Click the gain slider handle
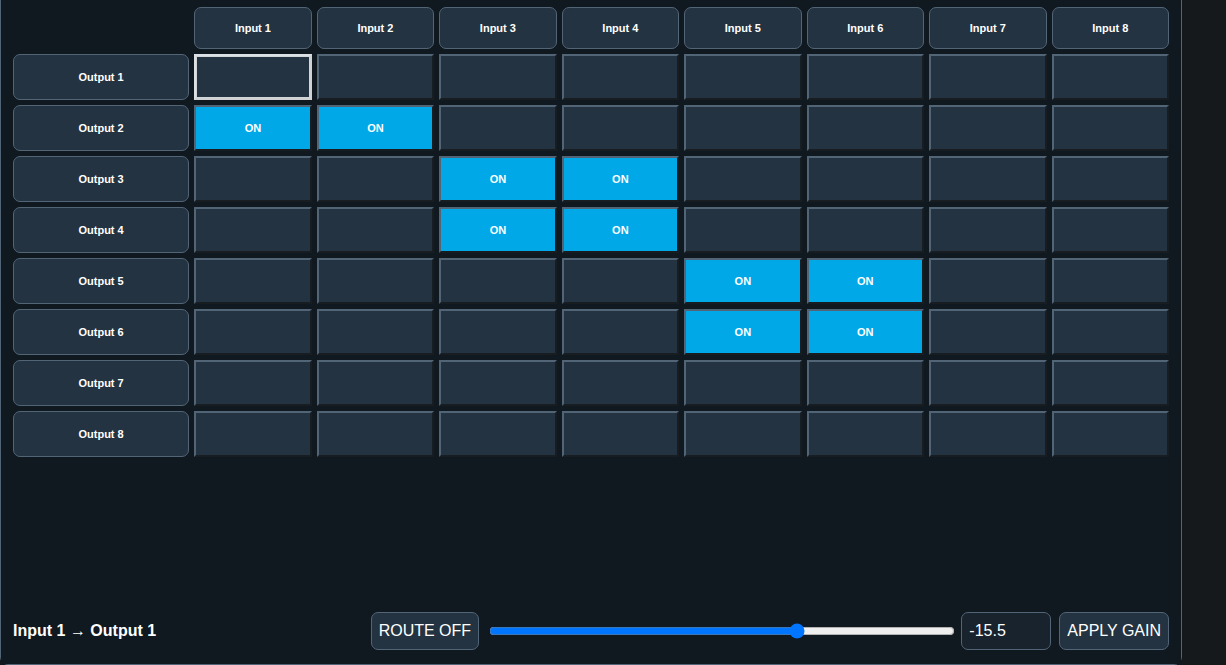Image resolution: width=1226 pixels, height=665 pixels. point(797,631)
